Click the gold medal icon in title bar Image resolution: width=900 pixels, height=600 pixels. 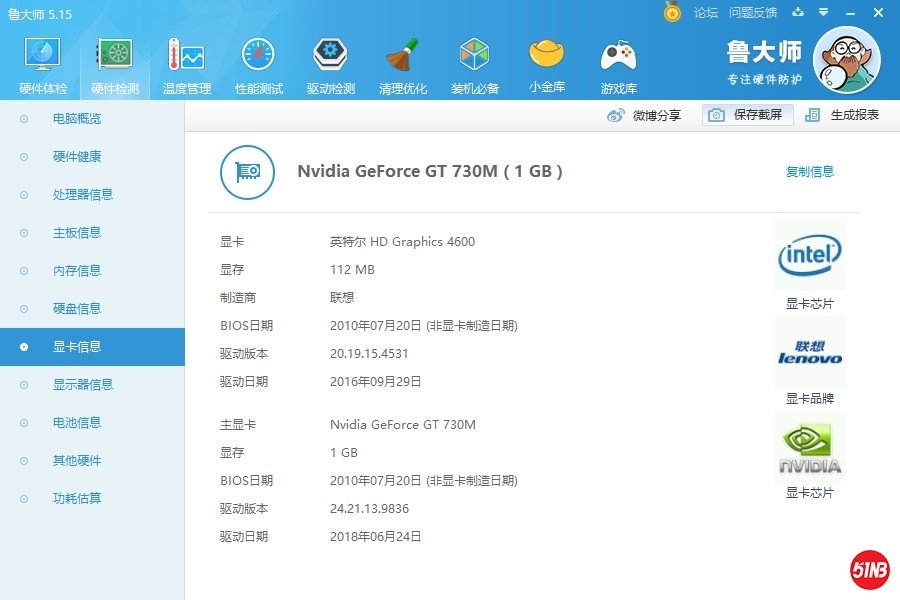tap(673, 12)
